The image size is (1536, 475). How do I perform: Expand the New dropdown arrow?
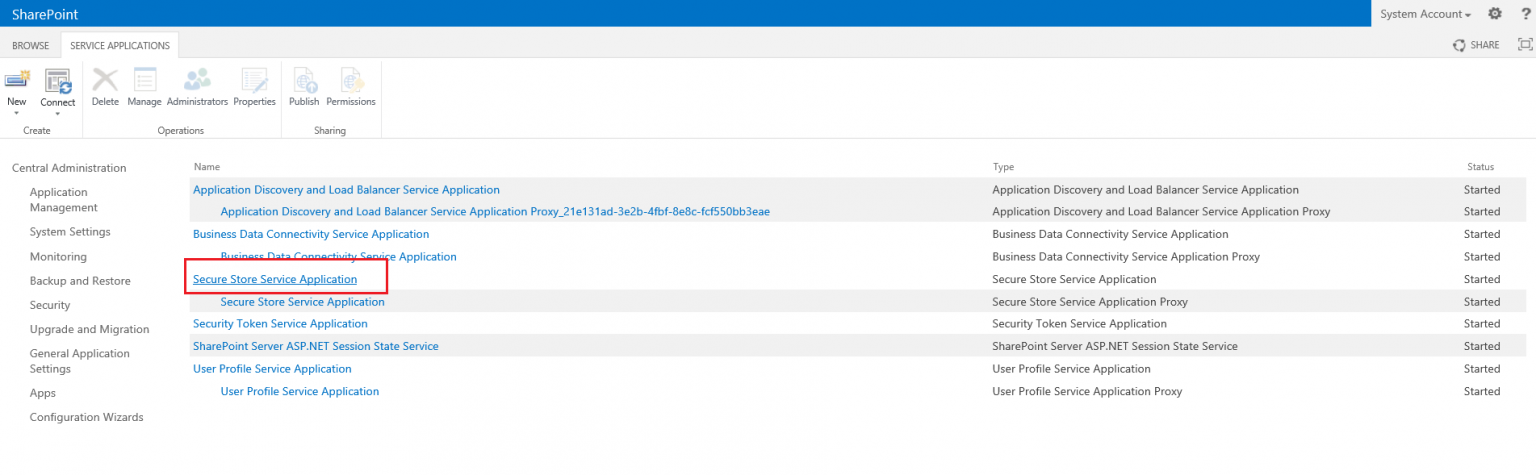pyautogui.click(x=17, y=113)
